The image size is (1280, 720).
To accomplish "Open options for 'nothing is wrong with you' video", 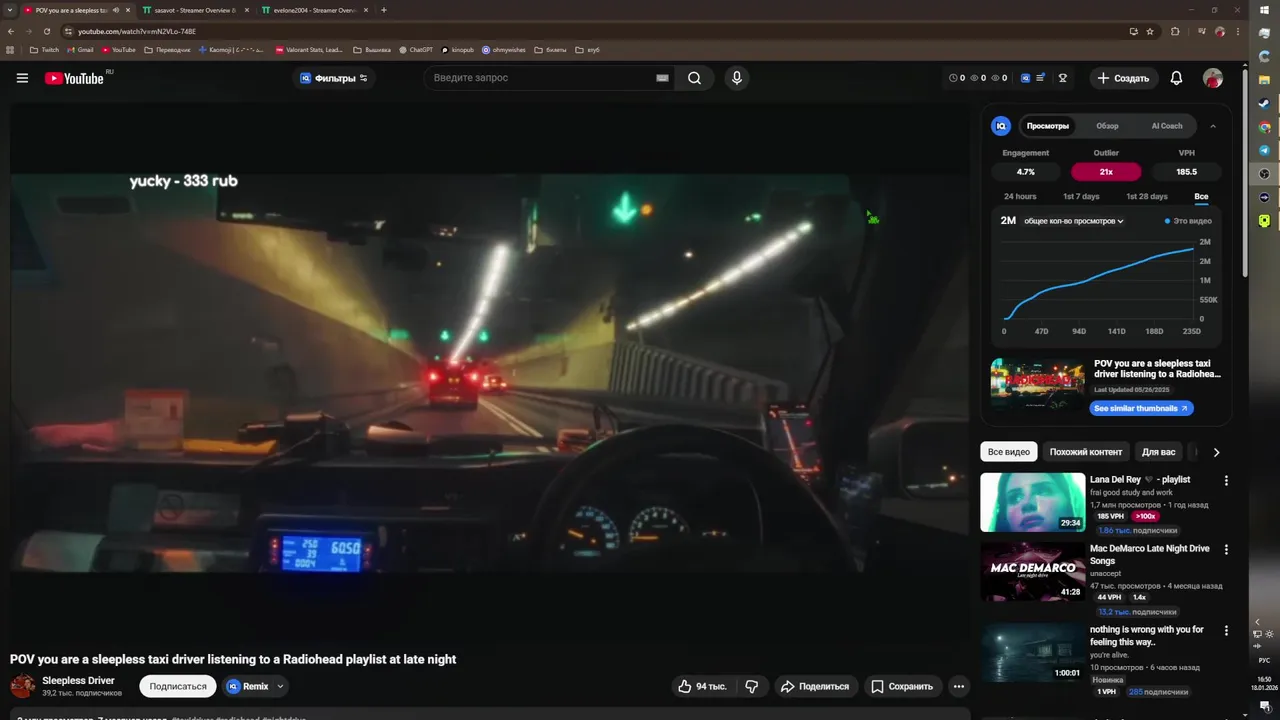I will pos(1226,630).
